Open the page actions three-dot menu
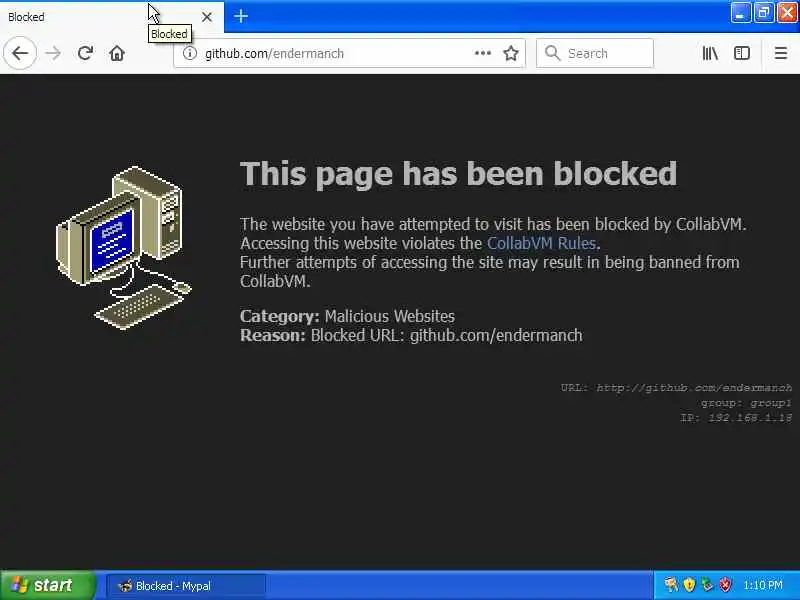This screenshot has height=600, width=800. coord(483,53)
